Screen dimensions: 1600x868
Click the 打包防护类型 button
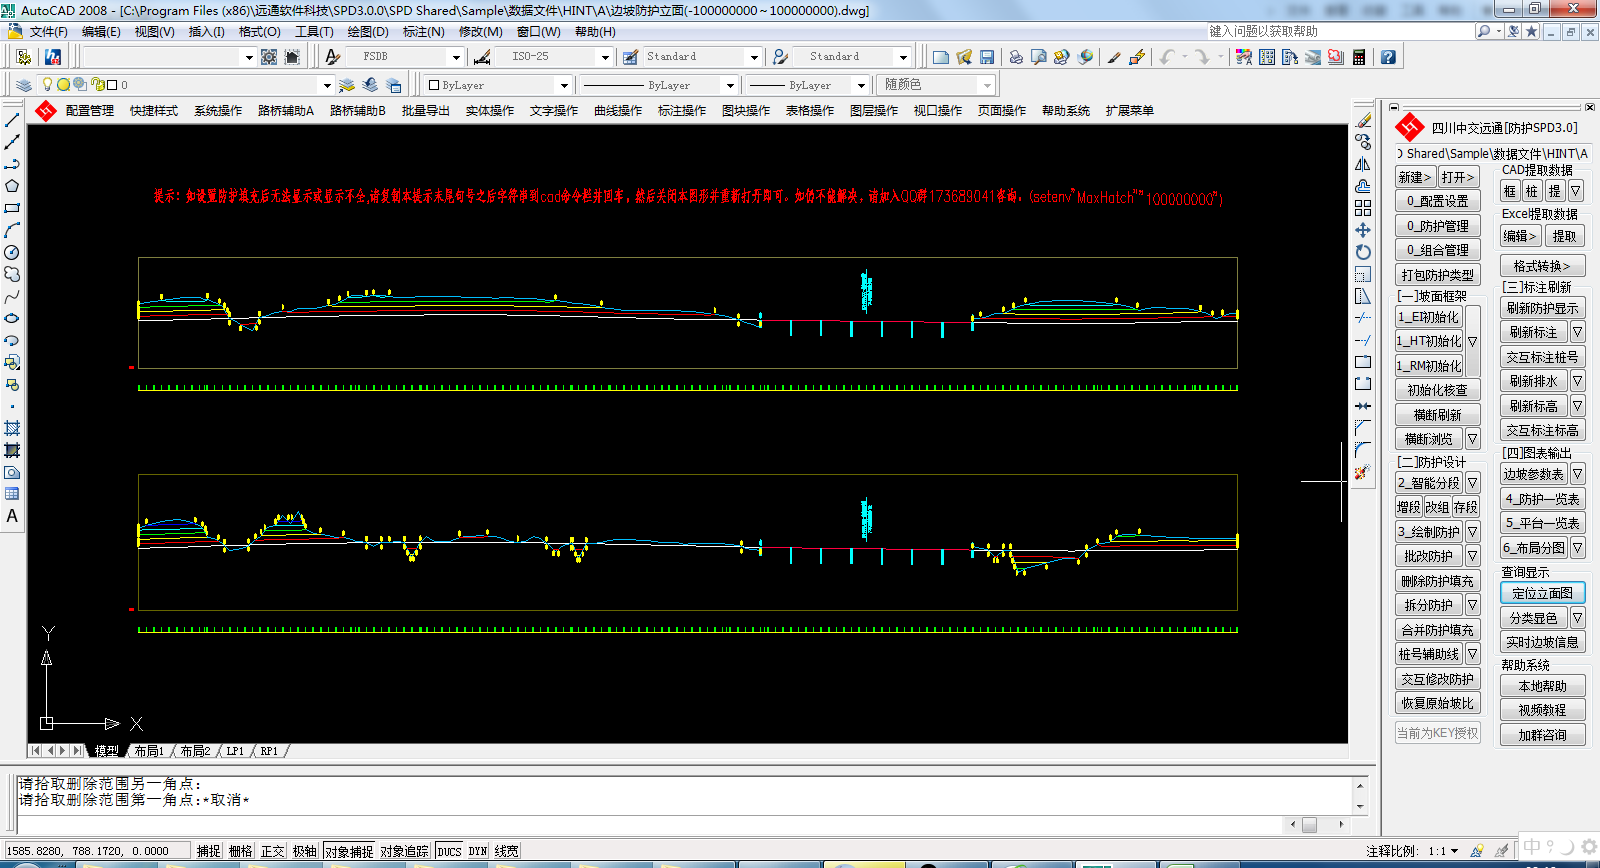pos(1438,275)
